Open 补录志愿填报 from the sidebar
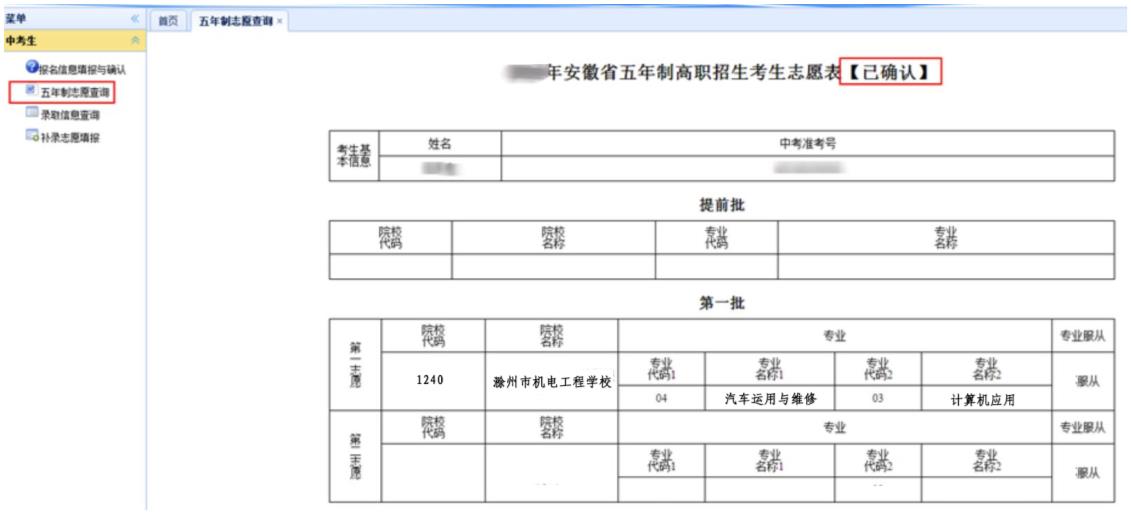 70,138
